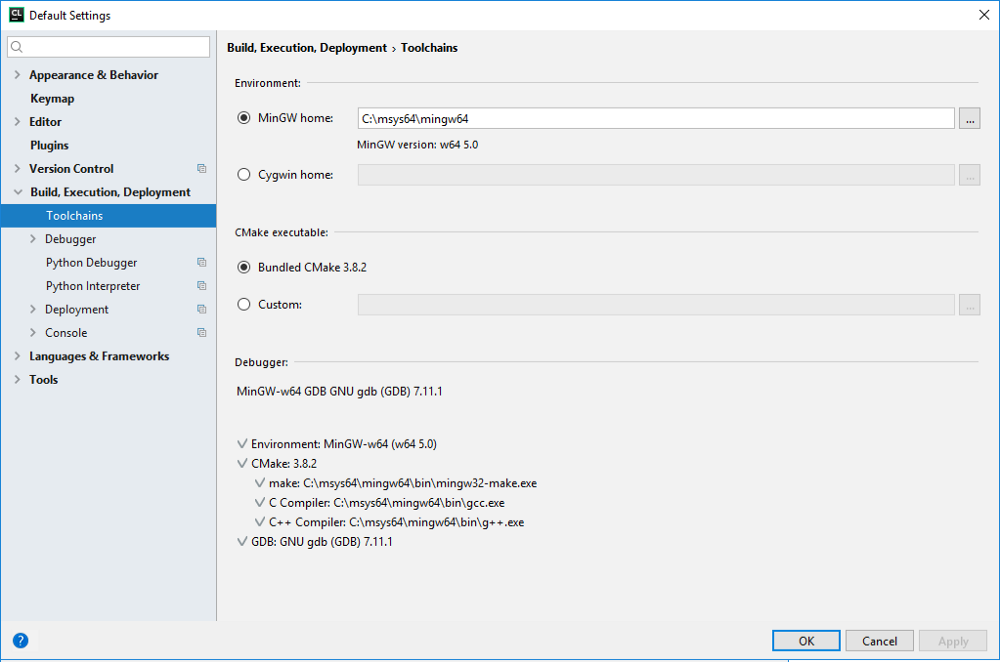Screen dimensions: 1000x662
Task: Click the project-level icon beside Console
Action: click(x=201, y=333)
